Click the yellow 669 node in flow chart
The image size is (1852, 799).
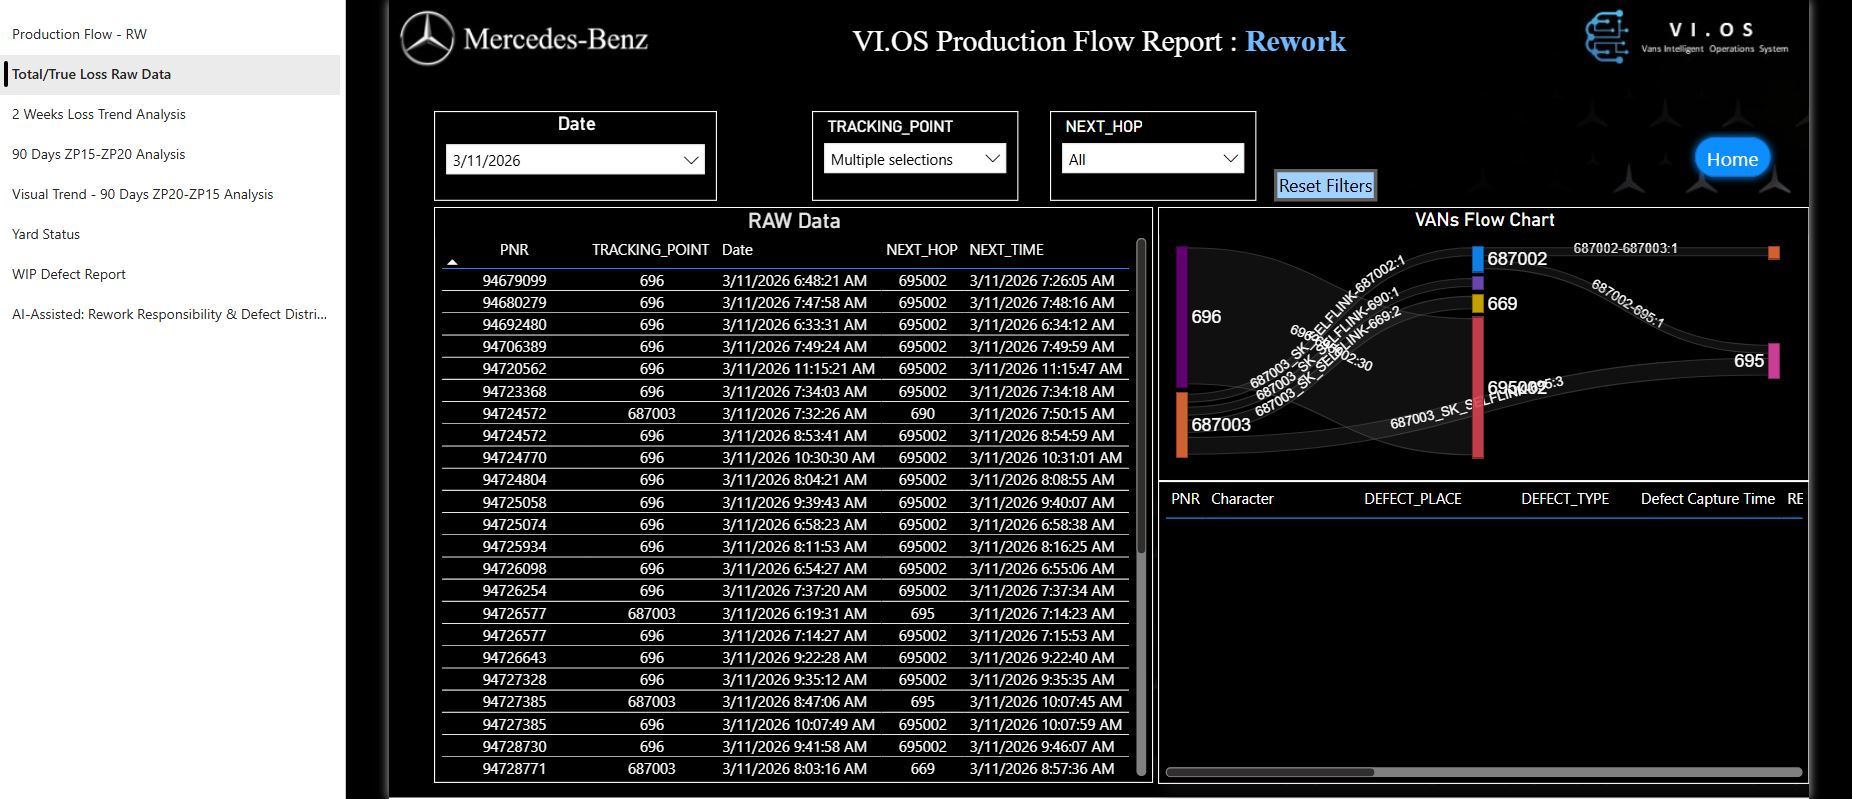click(1477, 304)
